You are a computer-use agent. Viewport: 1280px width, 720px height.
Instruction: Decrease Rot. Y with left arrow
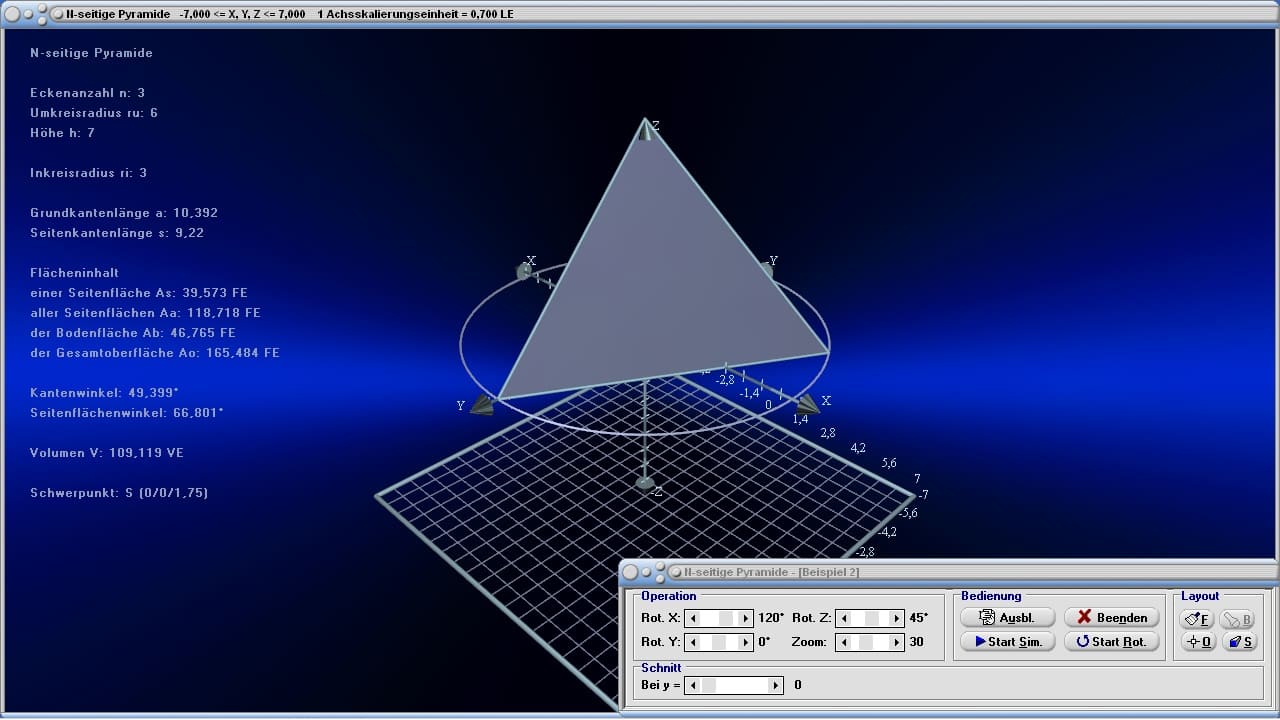pyautogui.click(x=692, y=642)
